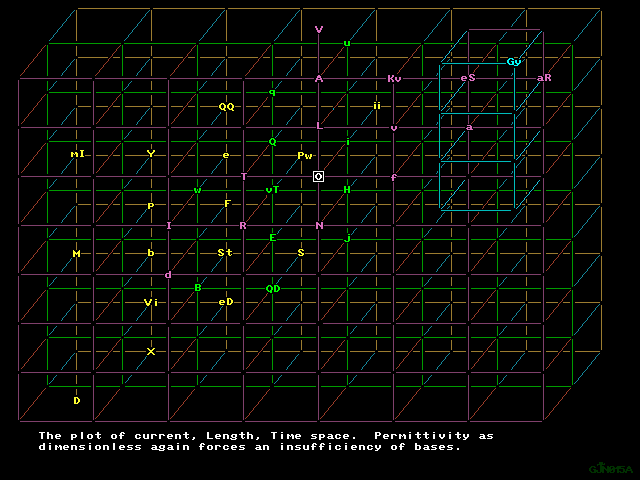Click the yellow M label
The height and width of the screenshot is (480, 640).
tap(76, 254)
